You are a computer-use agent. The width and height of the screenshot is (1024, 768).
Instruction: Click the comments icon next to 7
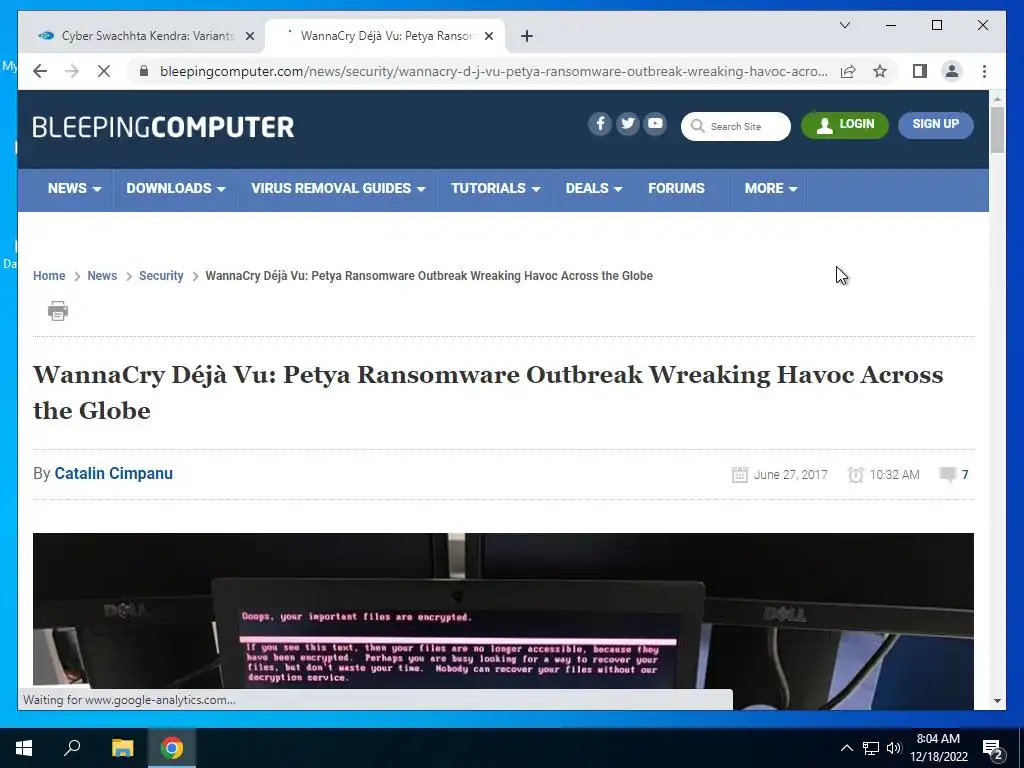tap(947, 474)
